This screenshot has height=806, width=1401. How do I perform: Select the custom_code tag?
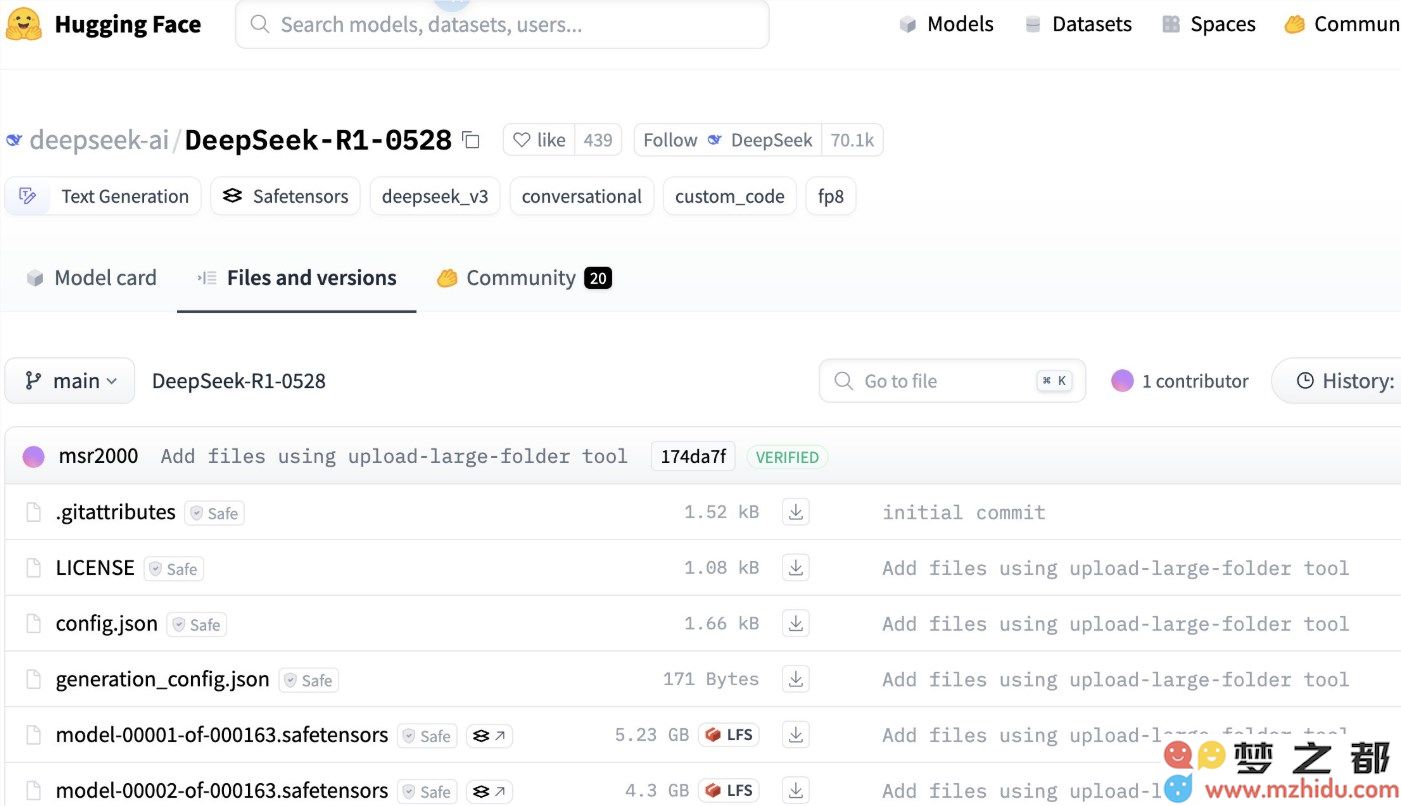[730, 196]
